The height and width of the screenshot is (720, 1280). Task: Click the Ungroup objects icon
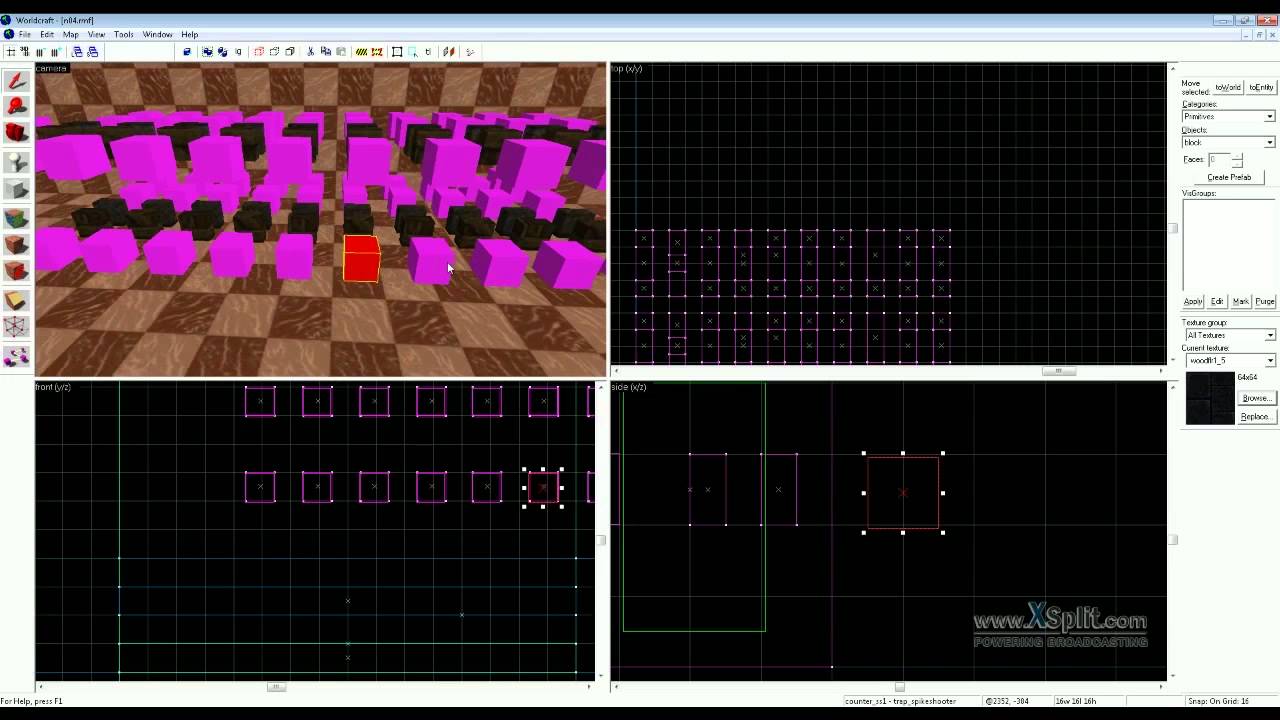coord(222,52)
